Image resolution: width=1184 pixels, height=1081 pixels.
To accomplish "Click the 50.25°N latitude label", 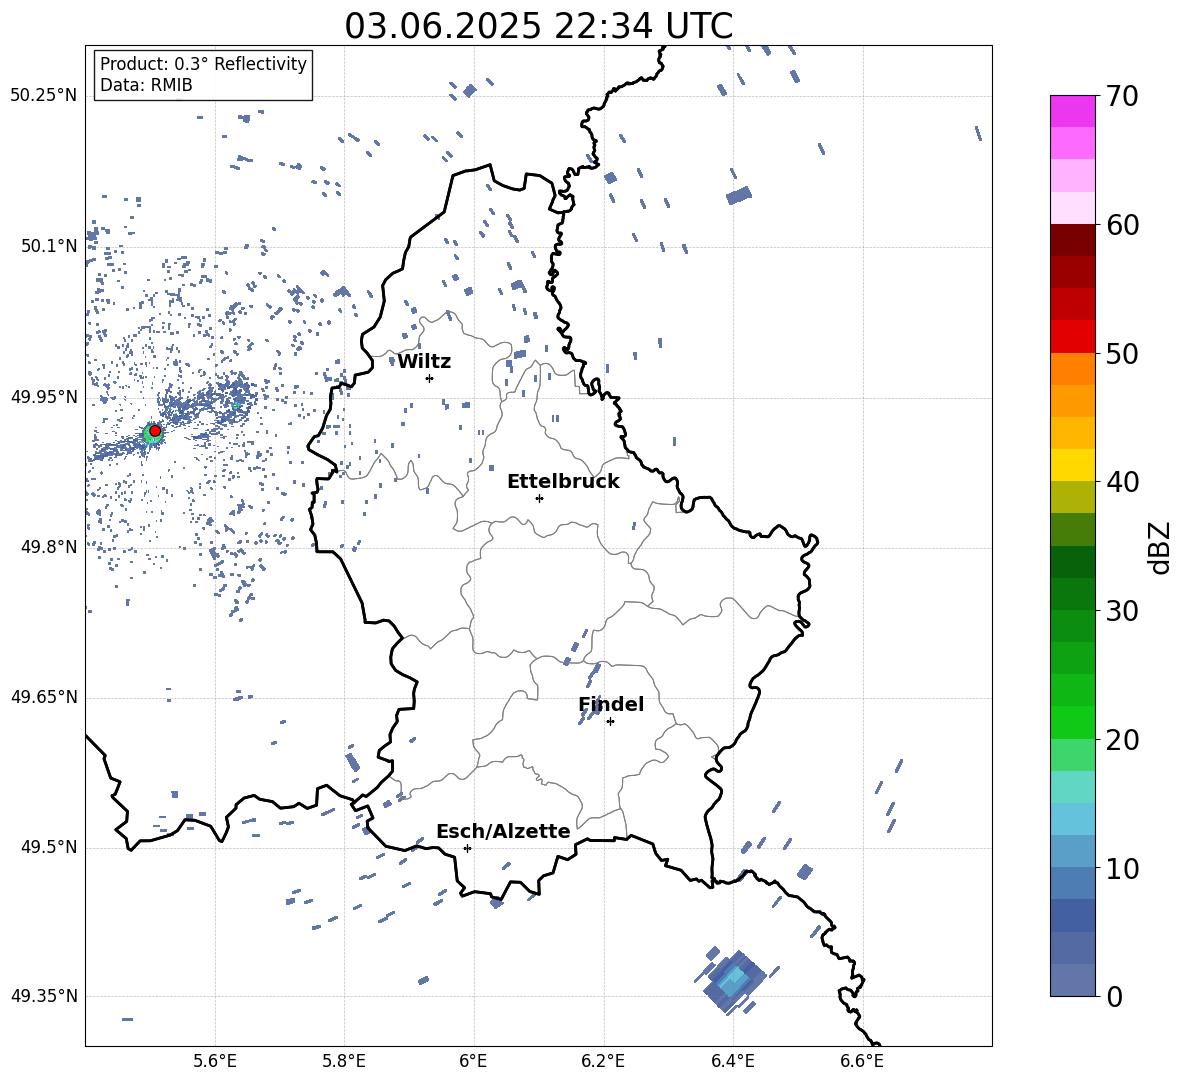I will coord(44,96).
